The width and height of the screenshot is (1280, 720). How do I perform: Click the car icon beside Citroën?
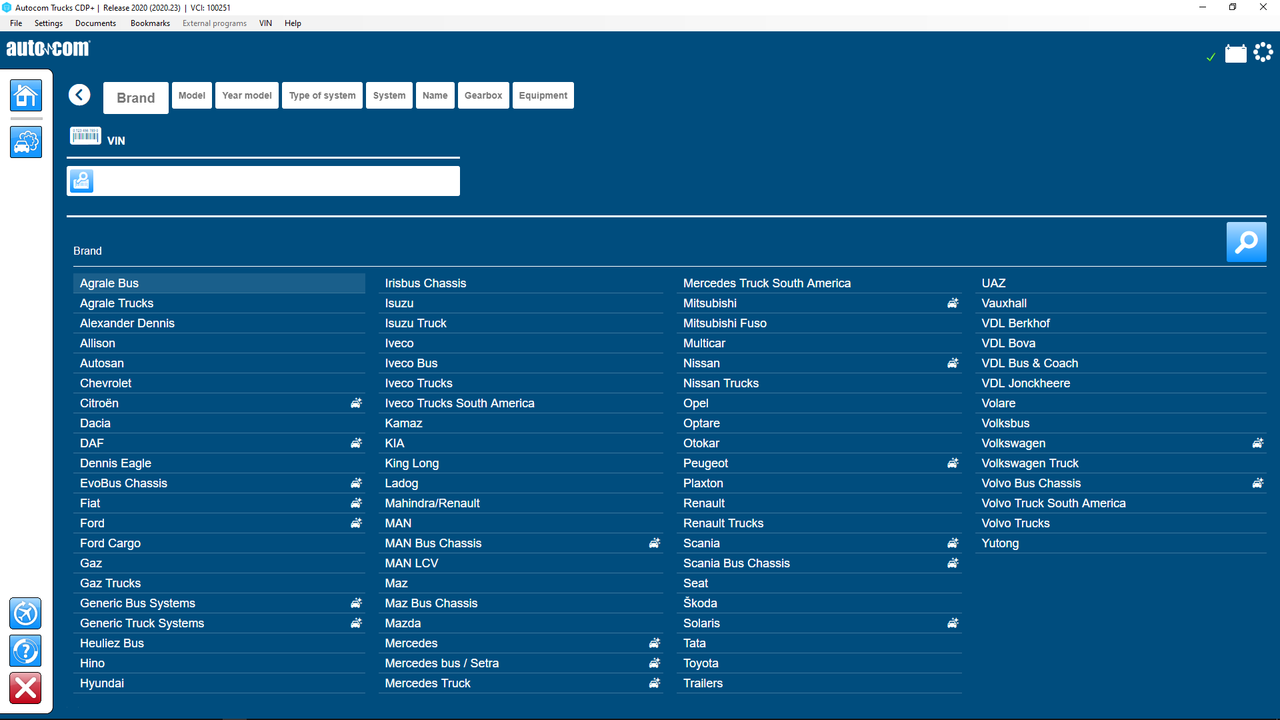click(x=356, y=403)
